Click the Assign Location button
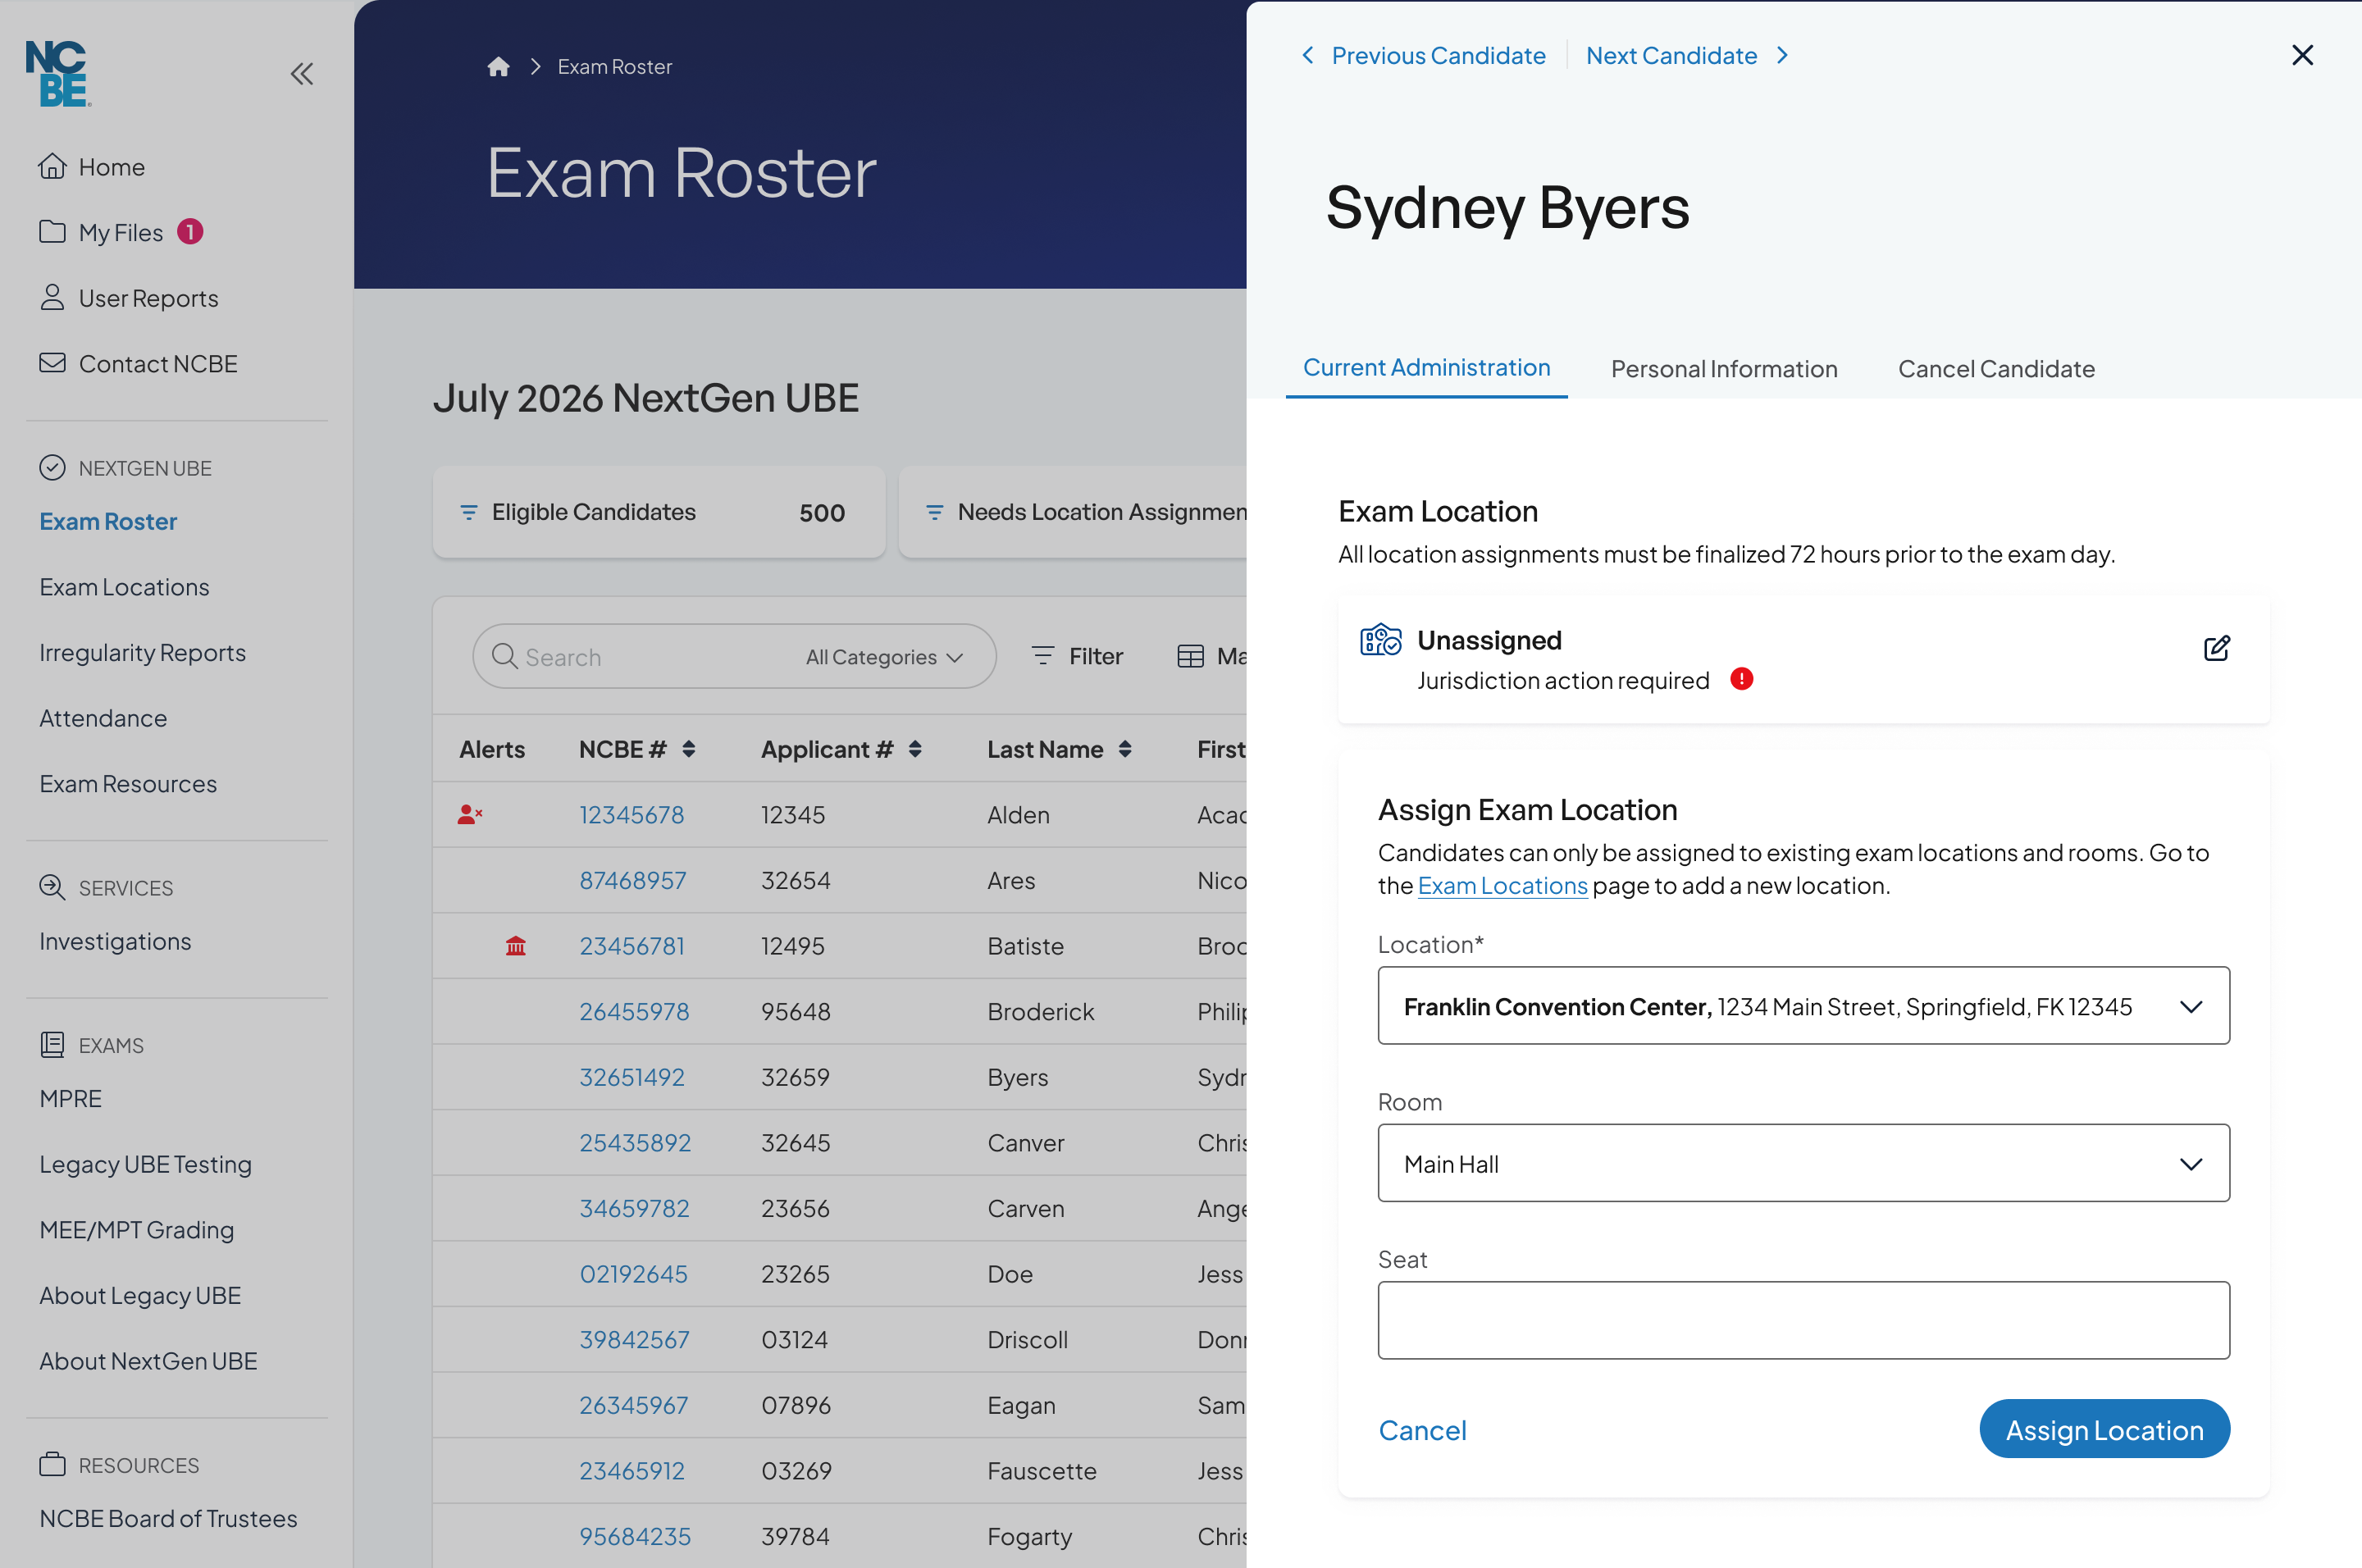The image size is (2362, 1568). tap(2104, 1429)
